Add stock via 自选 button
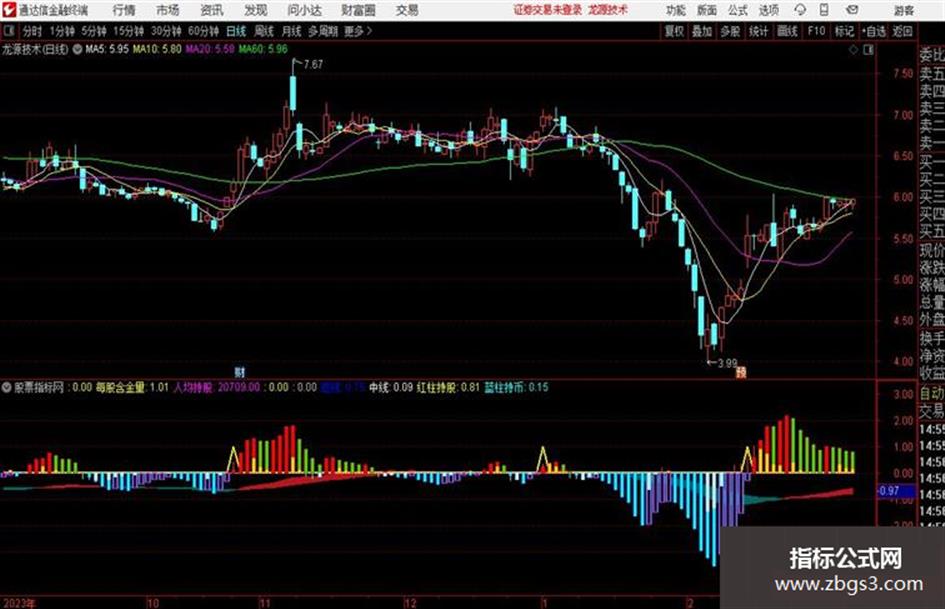This screenshot has height=609, width=945. tap(874, 31)
